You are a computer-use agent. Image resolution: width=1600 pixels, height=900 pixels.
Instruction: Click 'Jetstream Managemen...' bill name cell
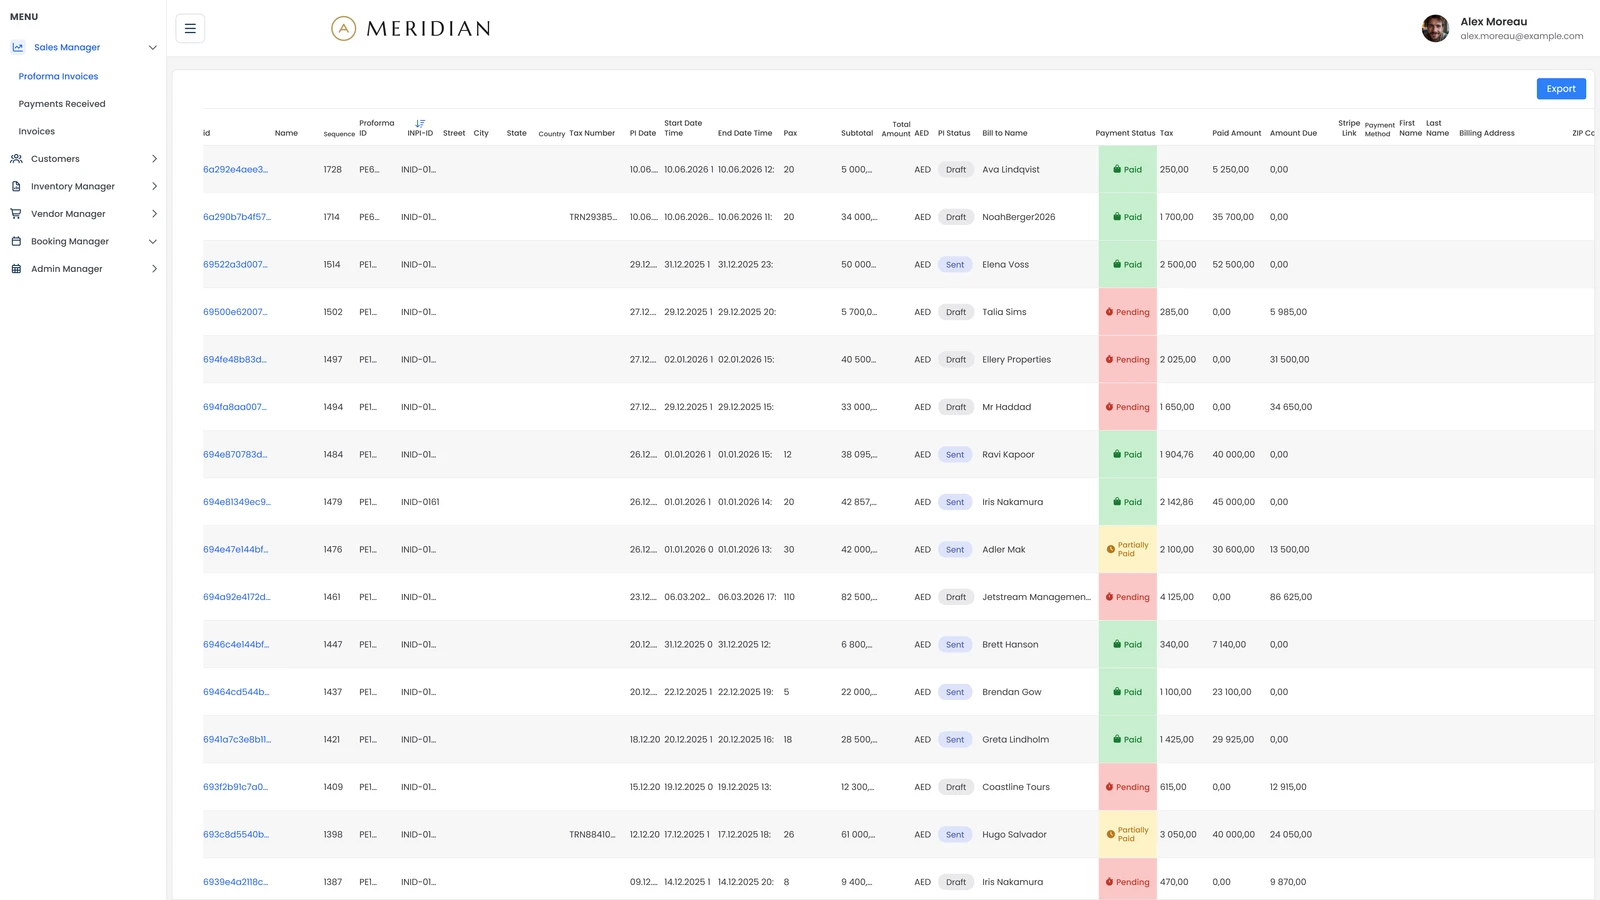(x=1036, y=597)
